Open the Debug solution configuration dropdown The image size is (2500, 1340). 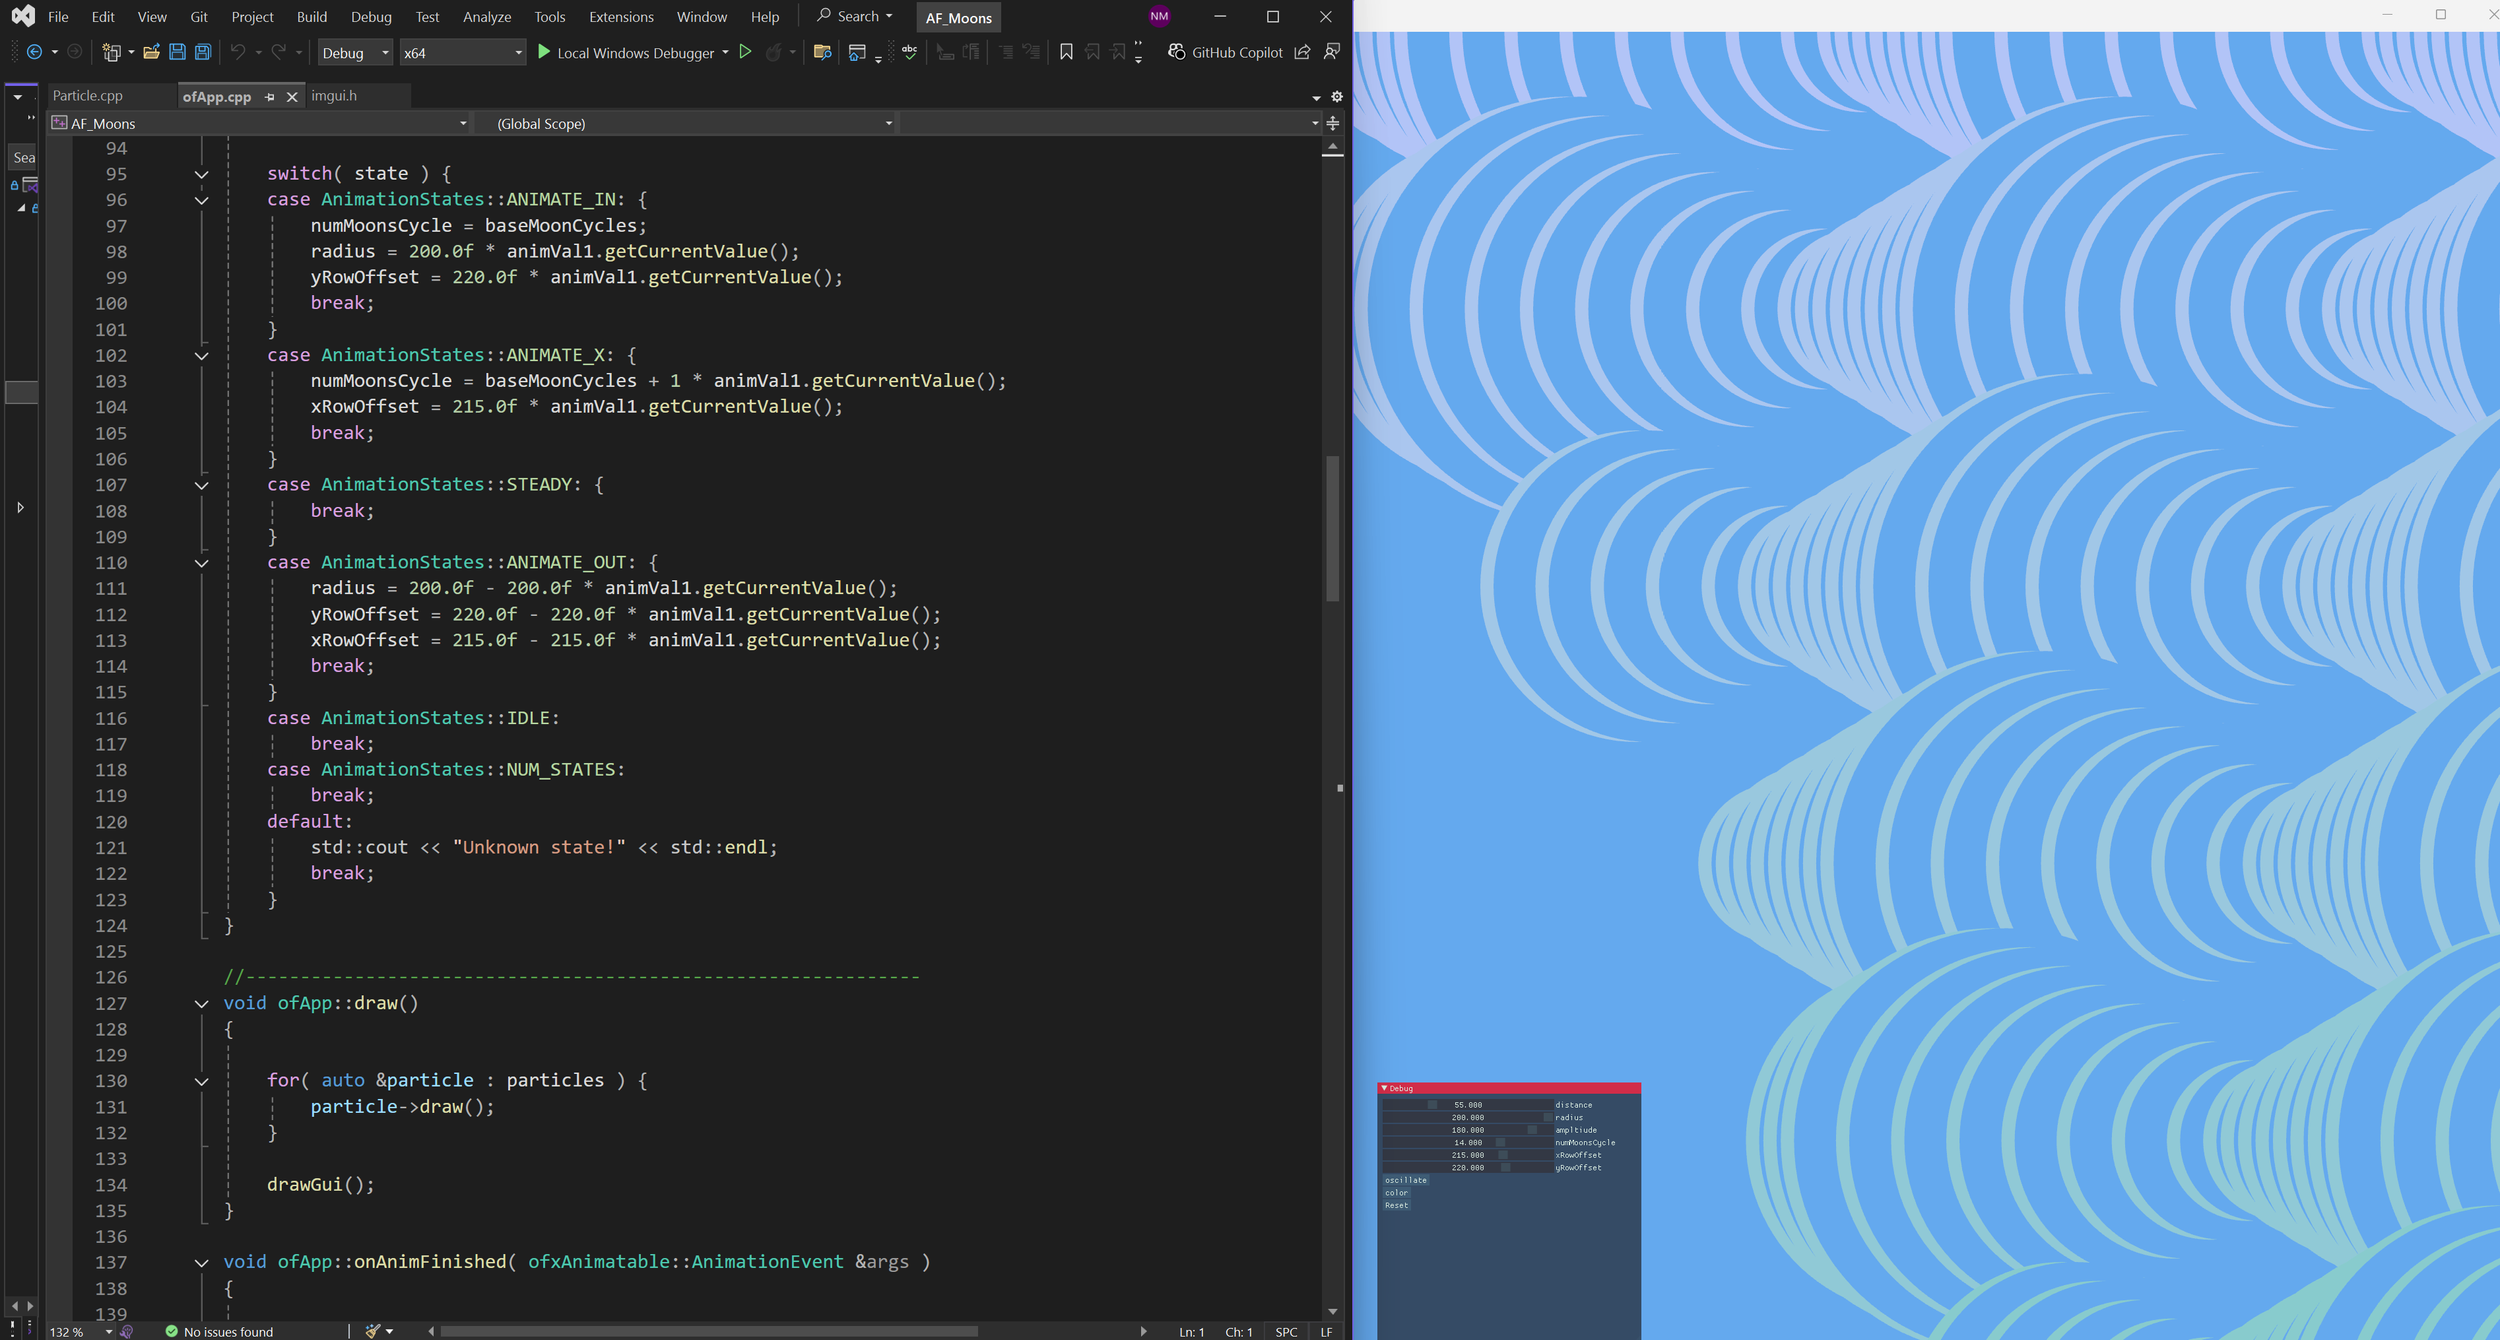[x=355, y=53]
